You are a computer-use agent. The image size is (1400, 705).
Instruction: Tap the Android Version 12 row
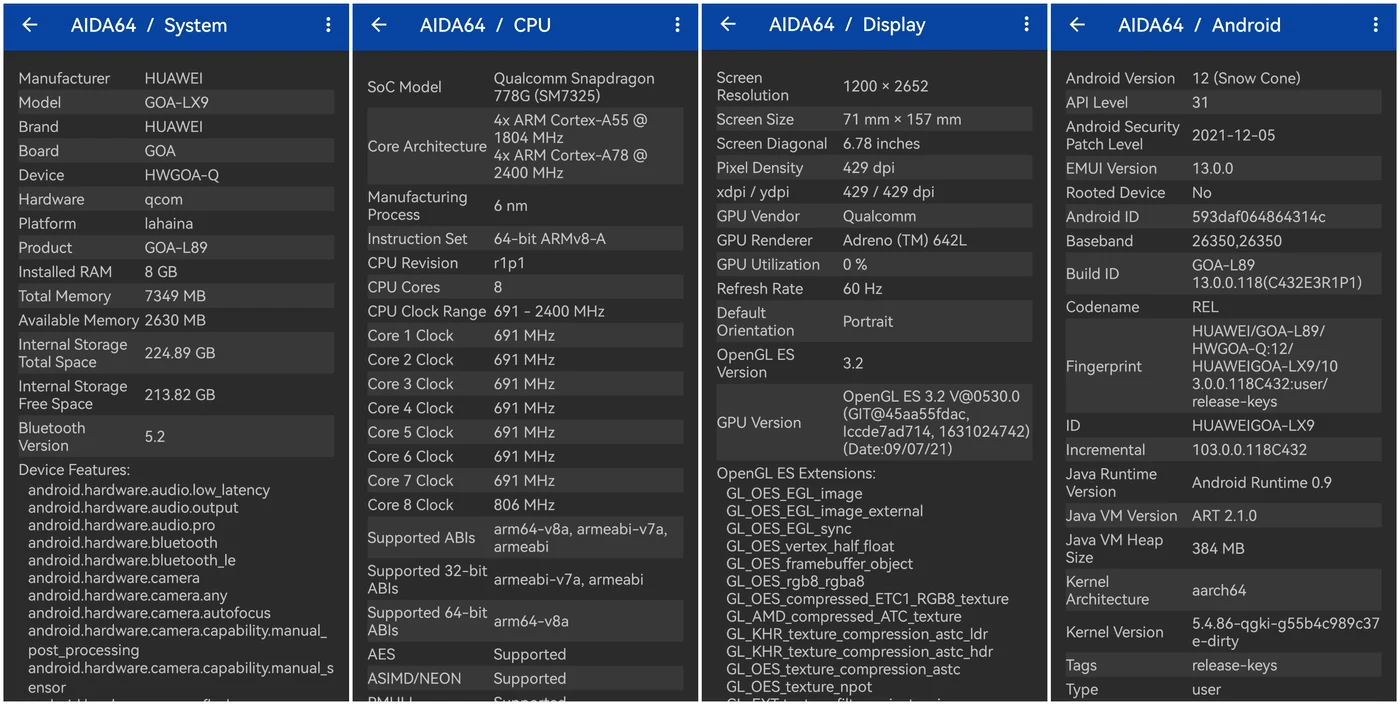pos(1222,78)
